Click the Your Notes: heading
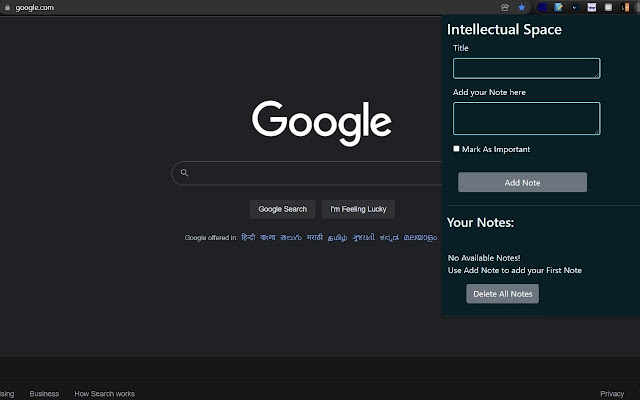The image size is (640, 400). tap(480, 222)
